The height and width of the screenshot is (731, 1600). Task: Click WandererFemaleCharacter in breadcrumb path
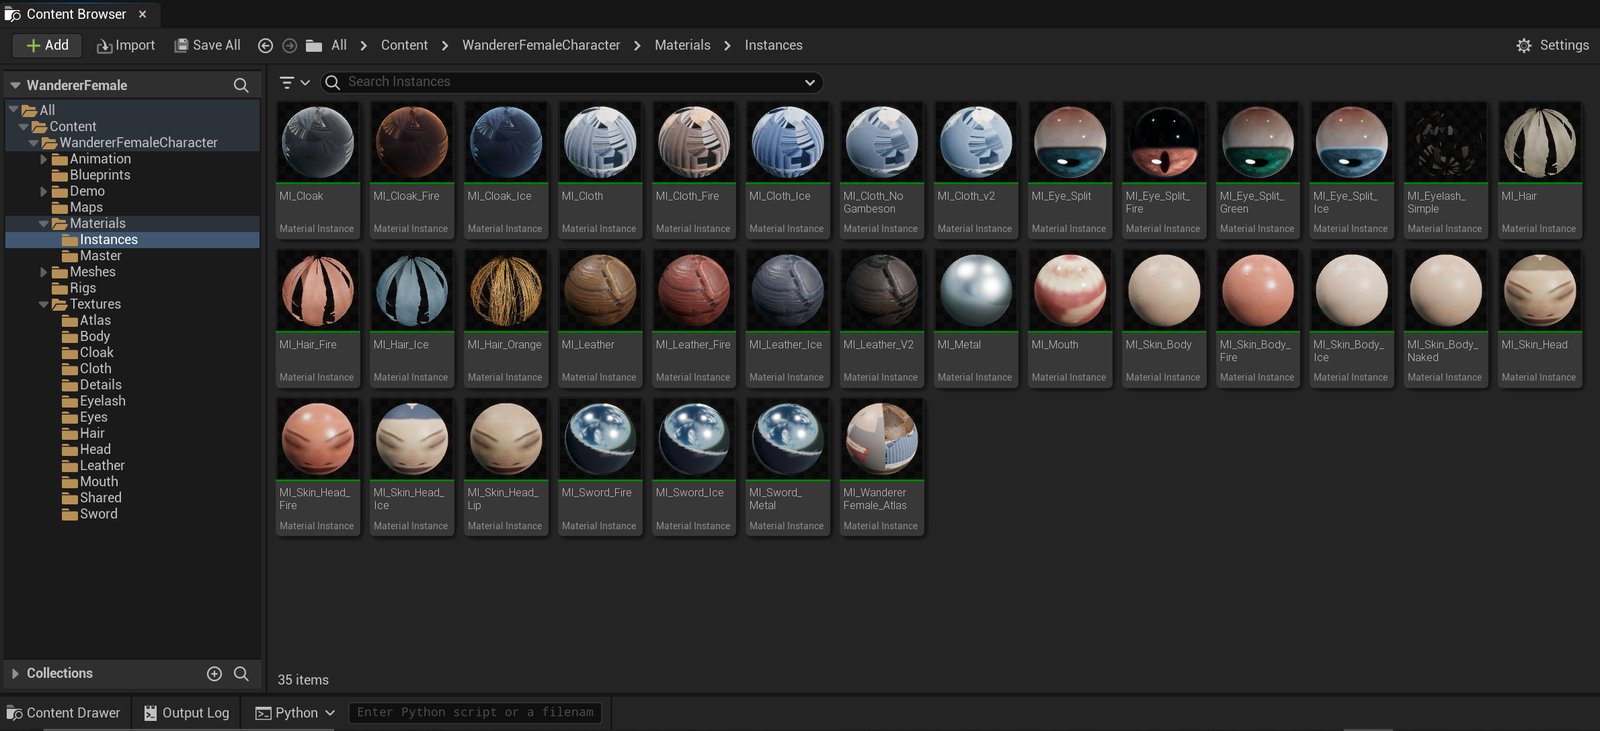click(541, 45)
